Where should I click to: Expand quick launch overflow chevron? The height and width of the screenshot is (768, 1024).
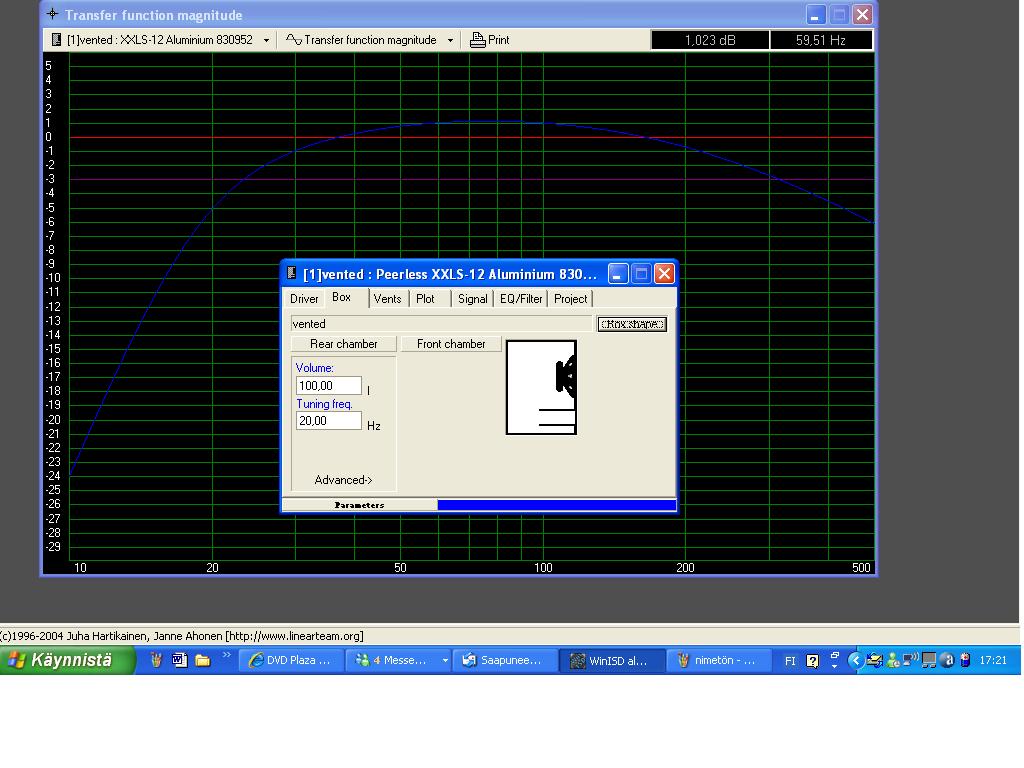[x=227, y=656]
